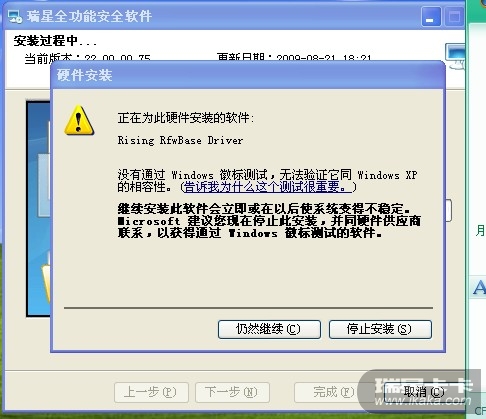Click the computer monitor icon at top right
The width and height of the screenshot is (486, 419).
[455, 56]
